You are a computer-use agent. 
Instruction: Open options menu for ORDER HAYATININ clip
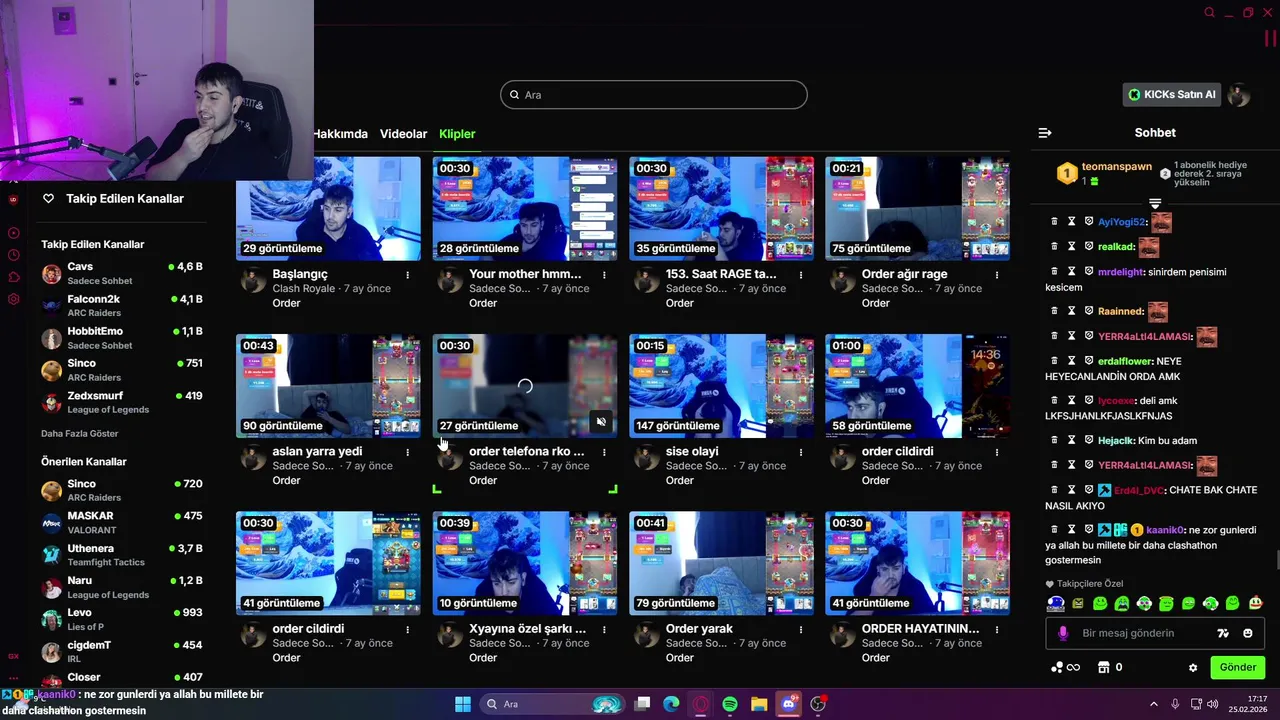pyautogui.click(x=997, y=629)
